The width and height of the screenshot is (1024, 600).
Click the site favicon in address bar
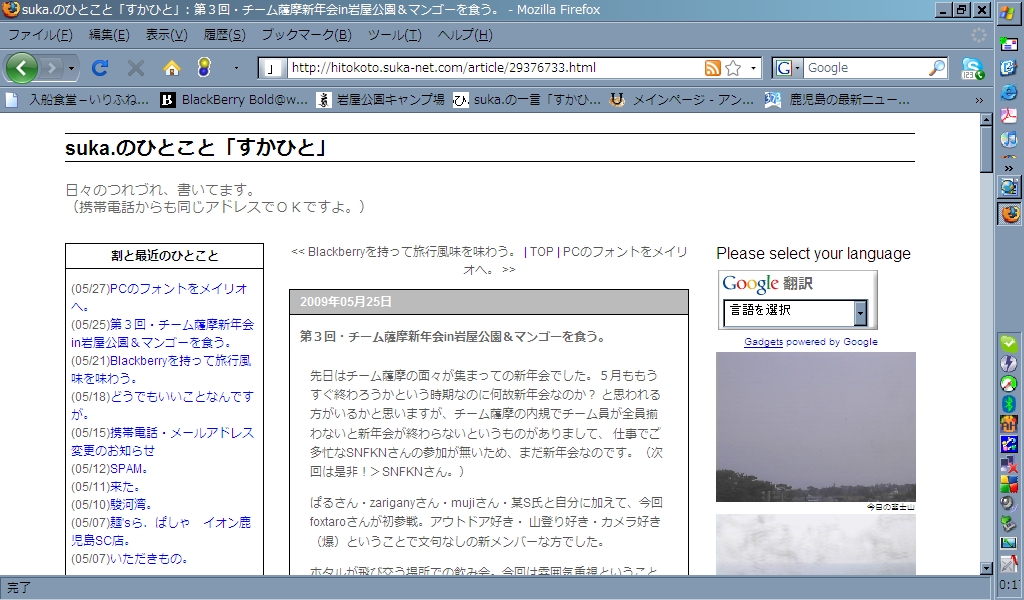coord(272,68)
